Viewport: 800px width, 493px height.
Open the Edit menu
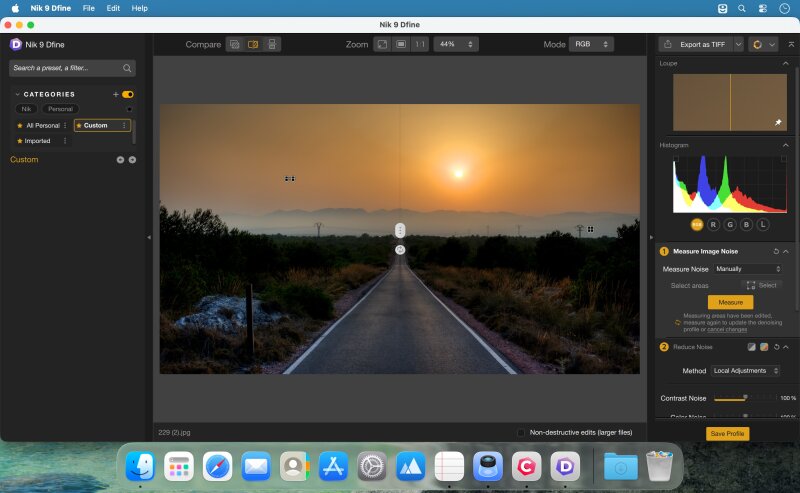click(x=113, y=8)
